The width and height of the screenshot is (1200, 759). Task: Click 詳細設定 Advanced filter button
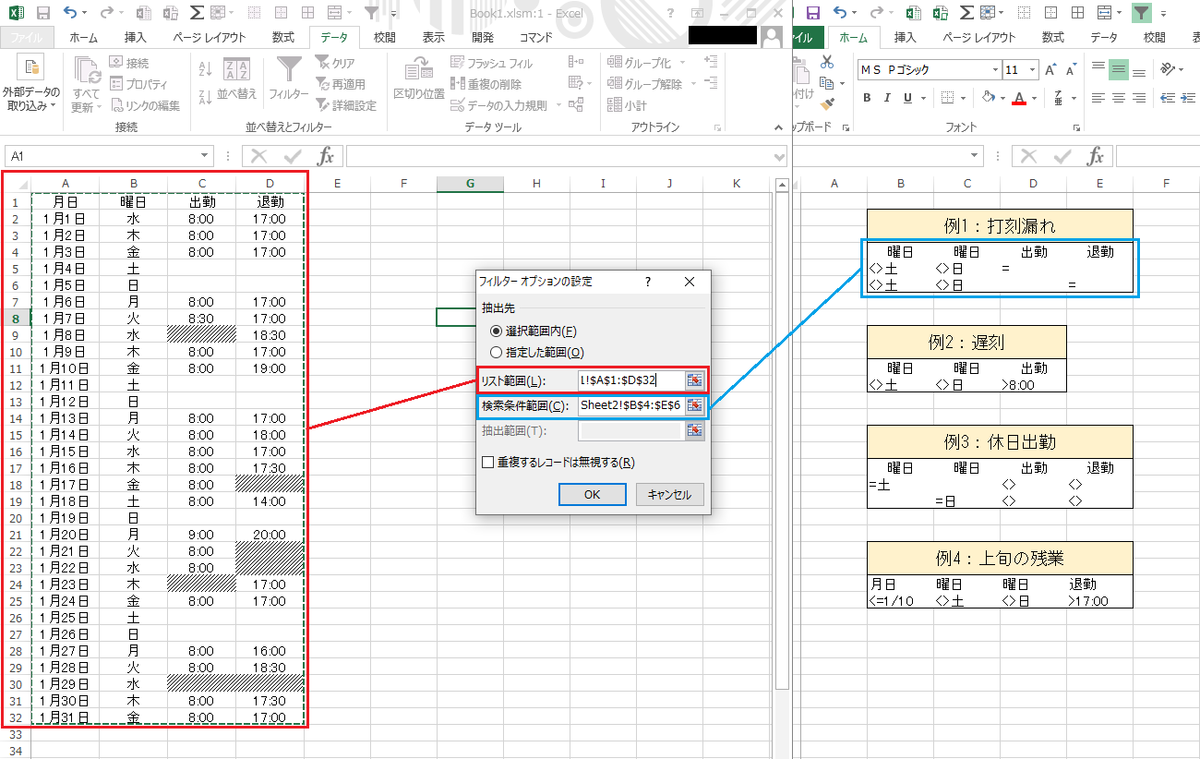click(x=346, y=105)
